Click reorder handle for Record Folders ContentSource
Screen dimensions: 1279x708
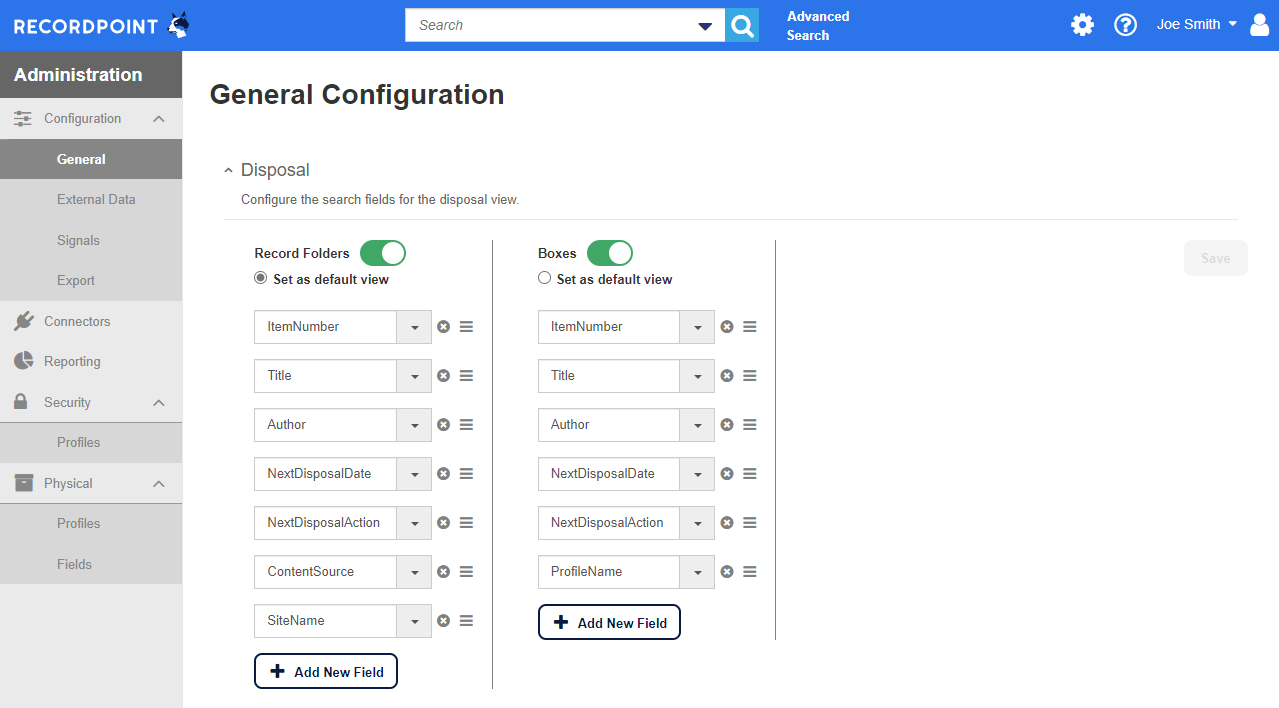click(x=466, y=572)
